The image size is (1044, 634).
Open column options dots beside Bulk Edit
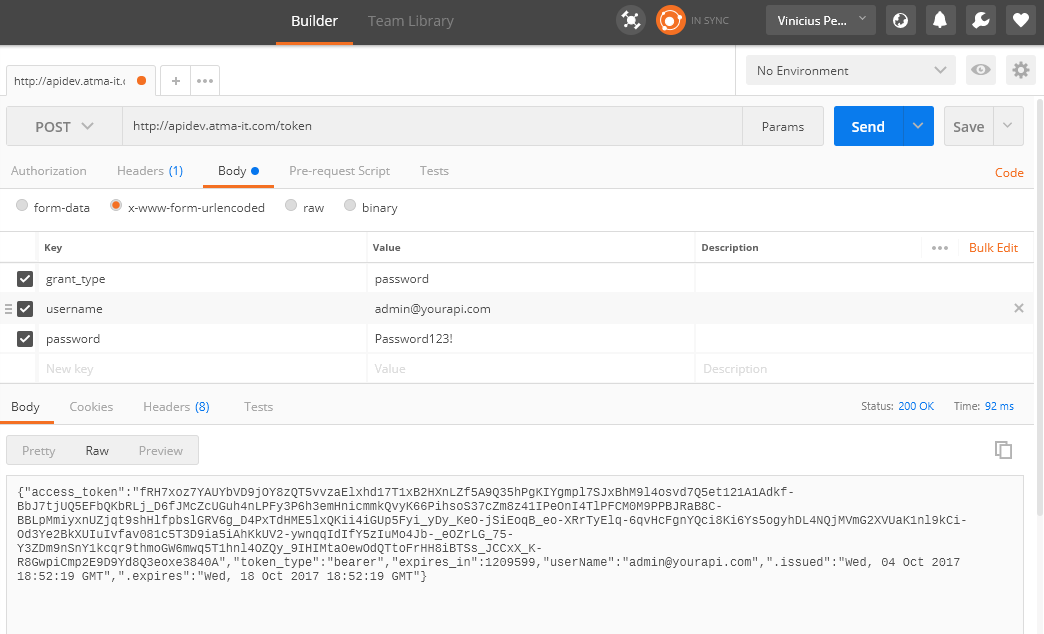pos(939,248)
